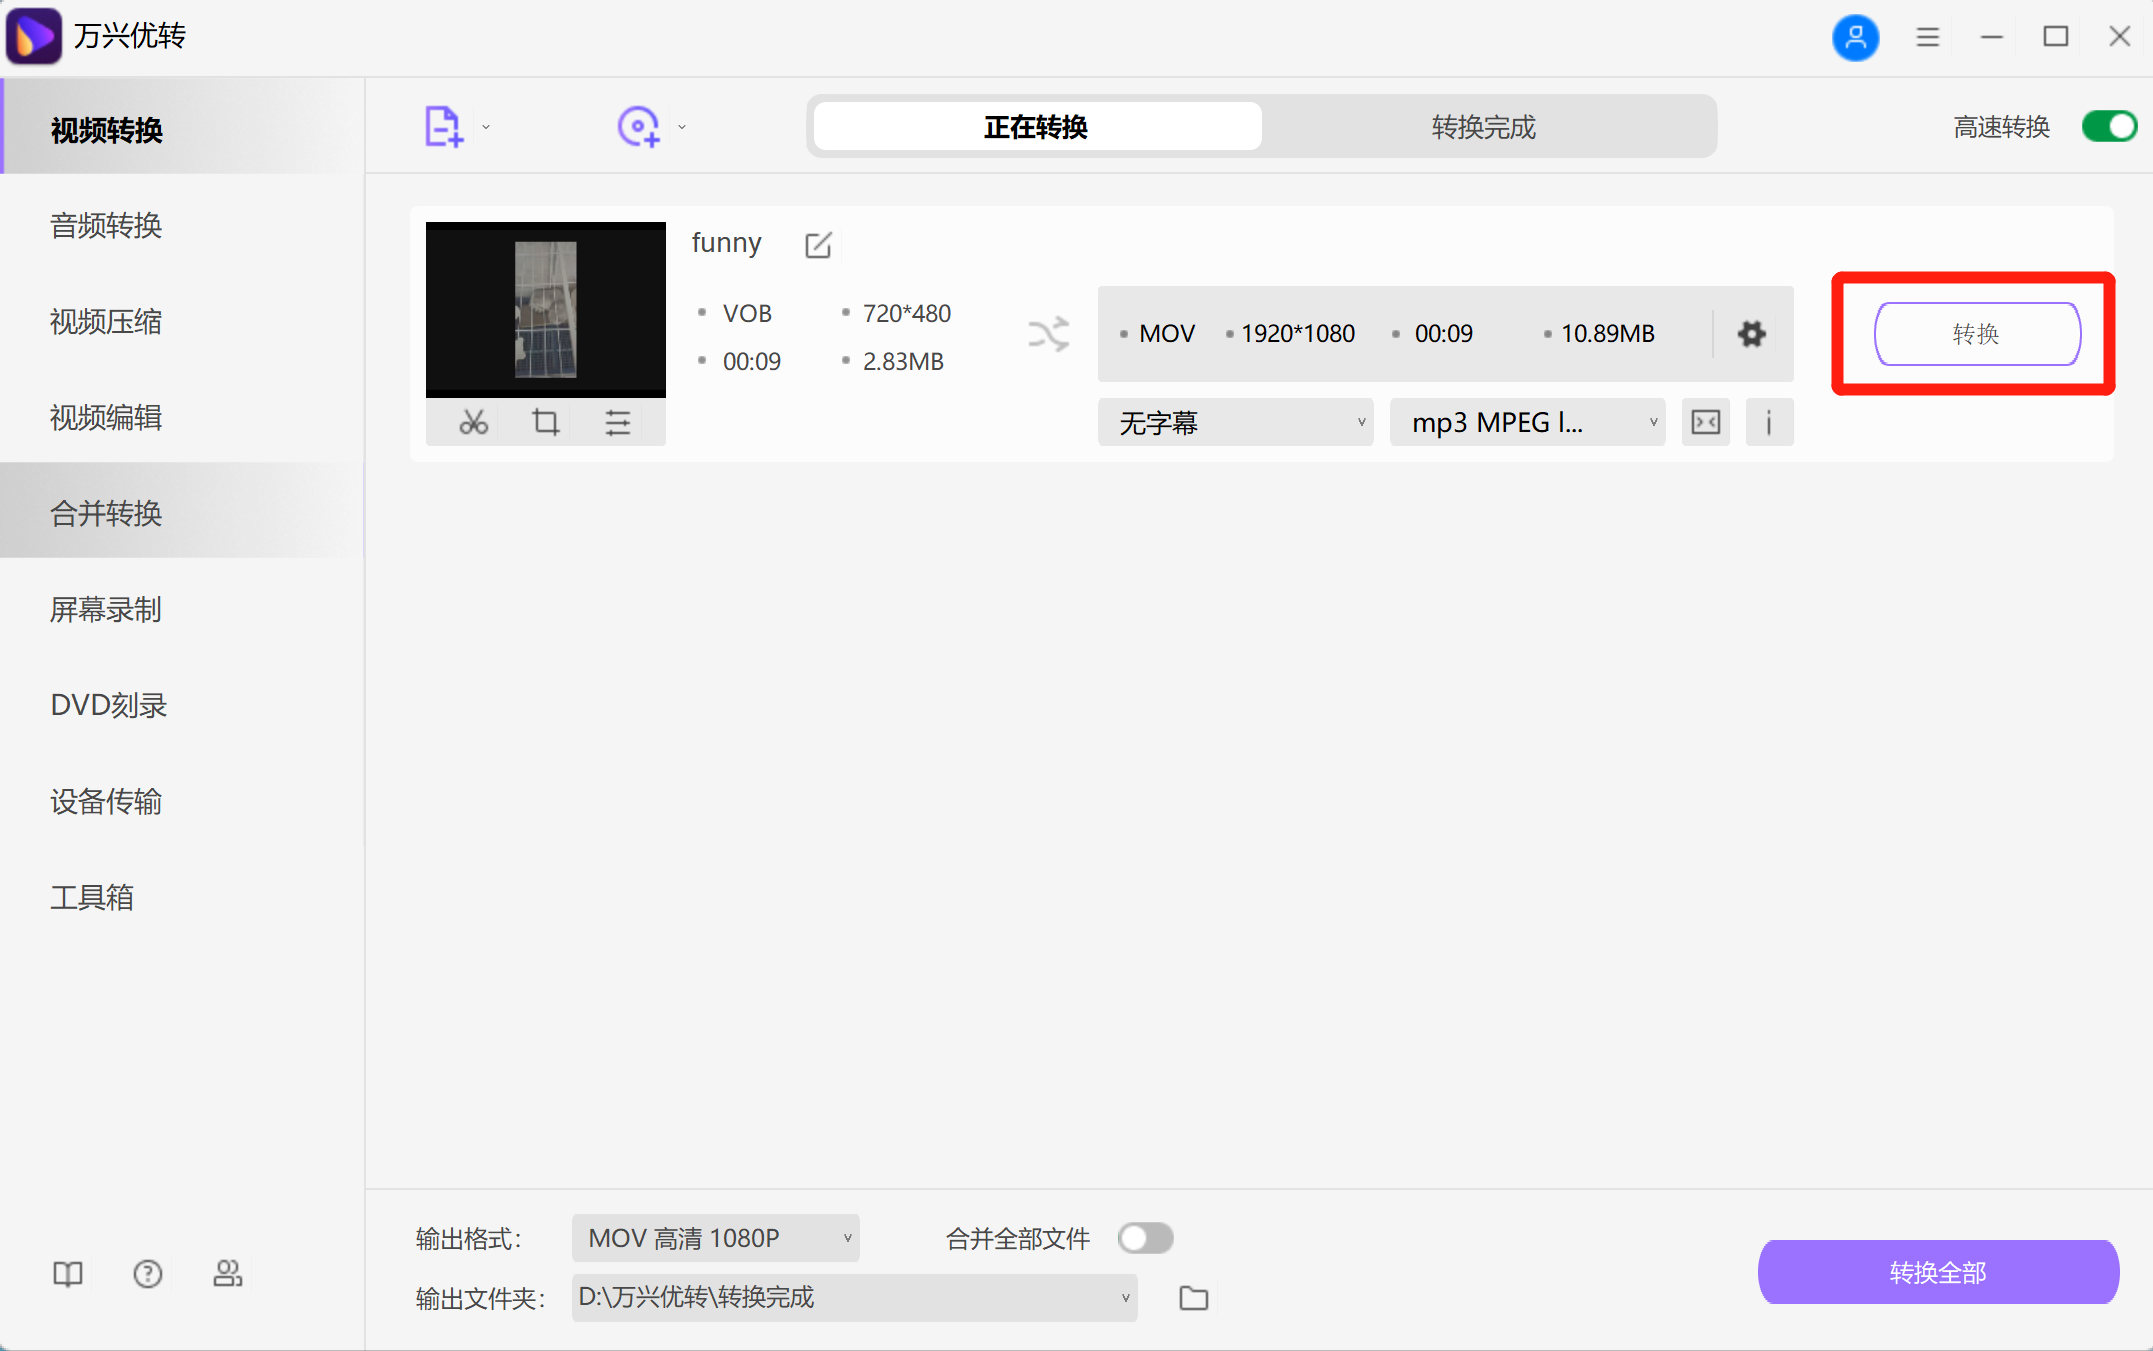This screenshot has height=1351, width=2153.
Task: Click the video info icon on the task row
Action: [1769, 422]
